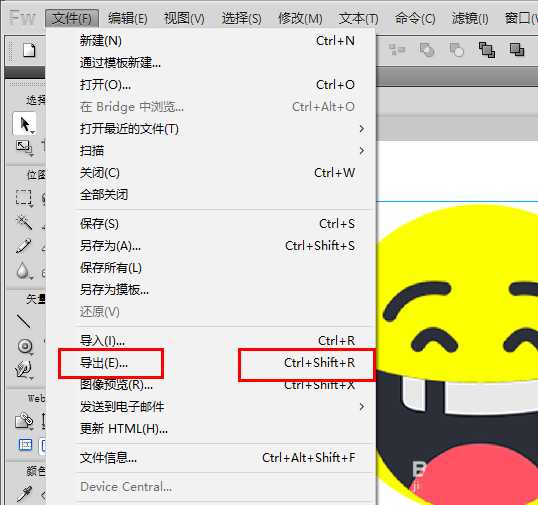Select the Freeform tool
The width and height of the screenshot is (538, 505).
[24, 370]
